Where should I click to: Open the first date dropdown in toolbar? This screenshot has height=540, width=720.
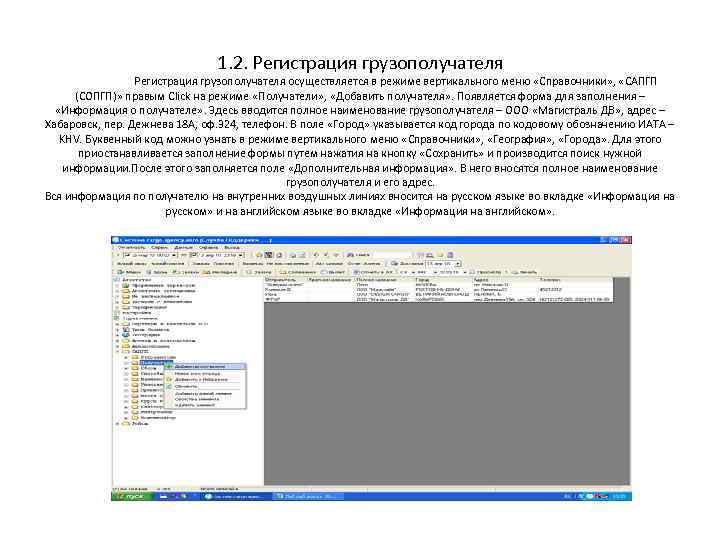174,255
